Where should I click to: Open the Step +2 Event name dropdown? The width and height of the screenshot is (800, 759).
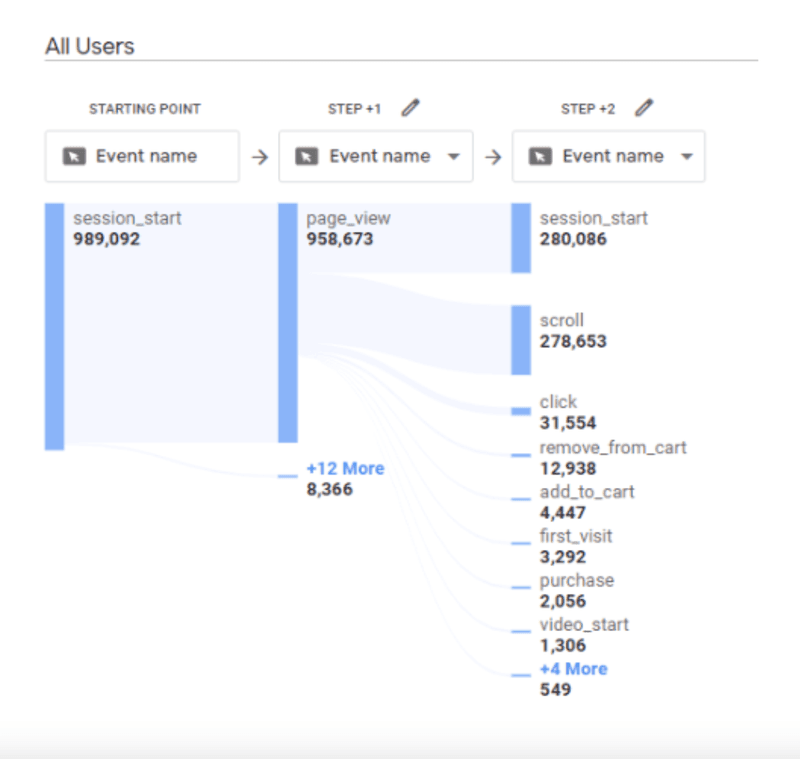685,156
